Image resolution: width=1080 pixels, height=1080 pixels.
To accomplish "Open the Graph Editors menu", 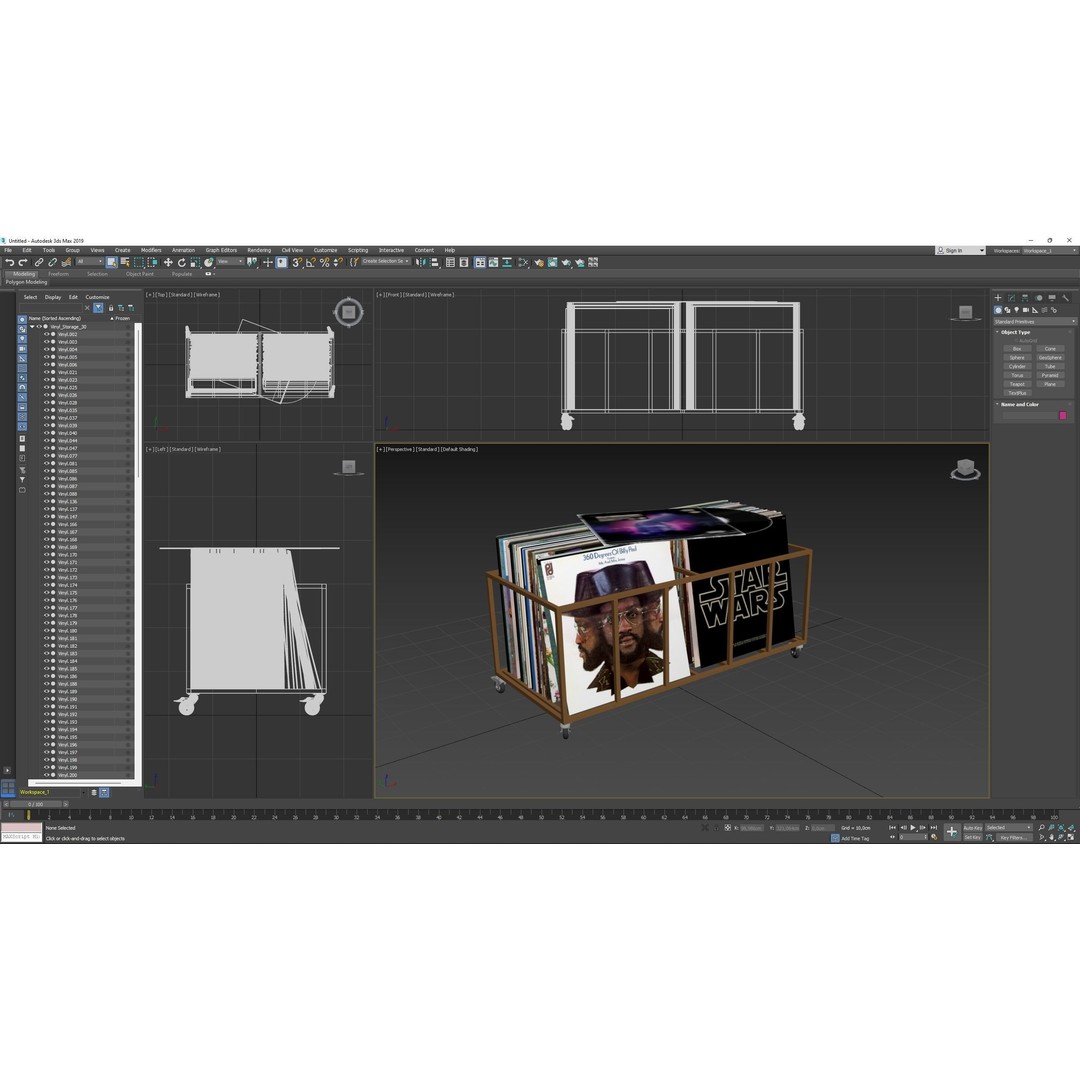I will [x=221, y=250].
